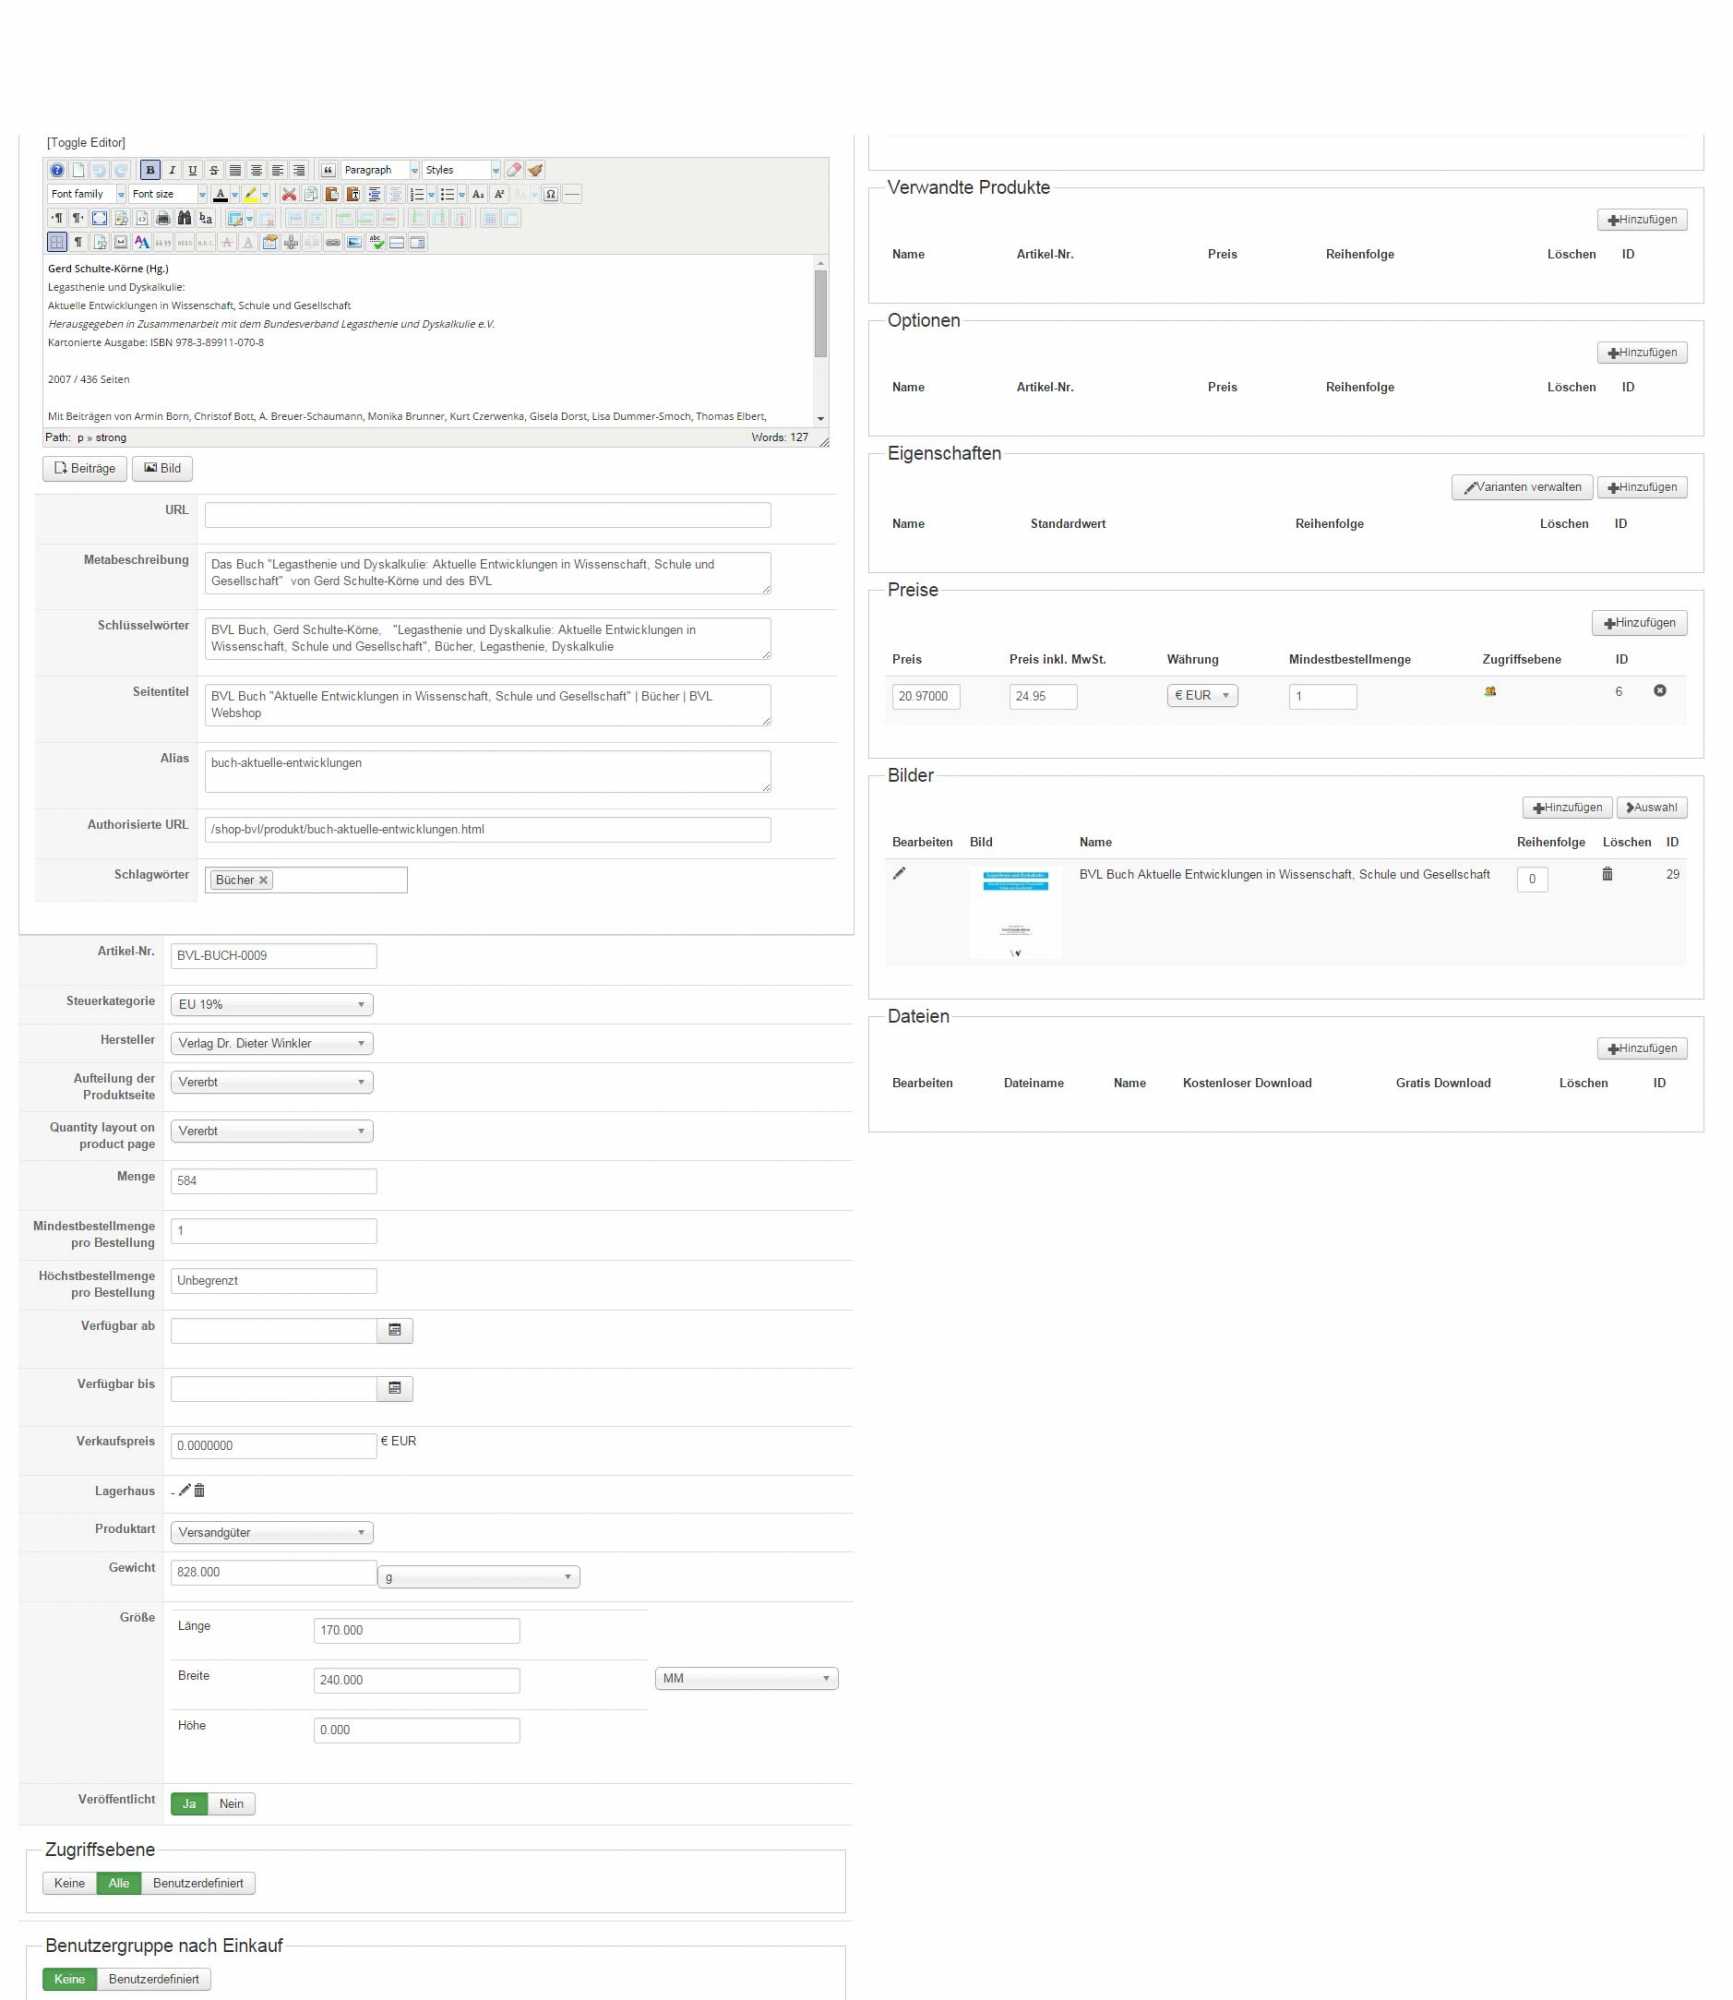Edit the BVL Buch image entry pencil
Image resolution: width=1733 pixels, height=2000 pixels.
point(899,873)
